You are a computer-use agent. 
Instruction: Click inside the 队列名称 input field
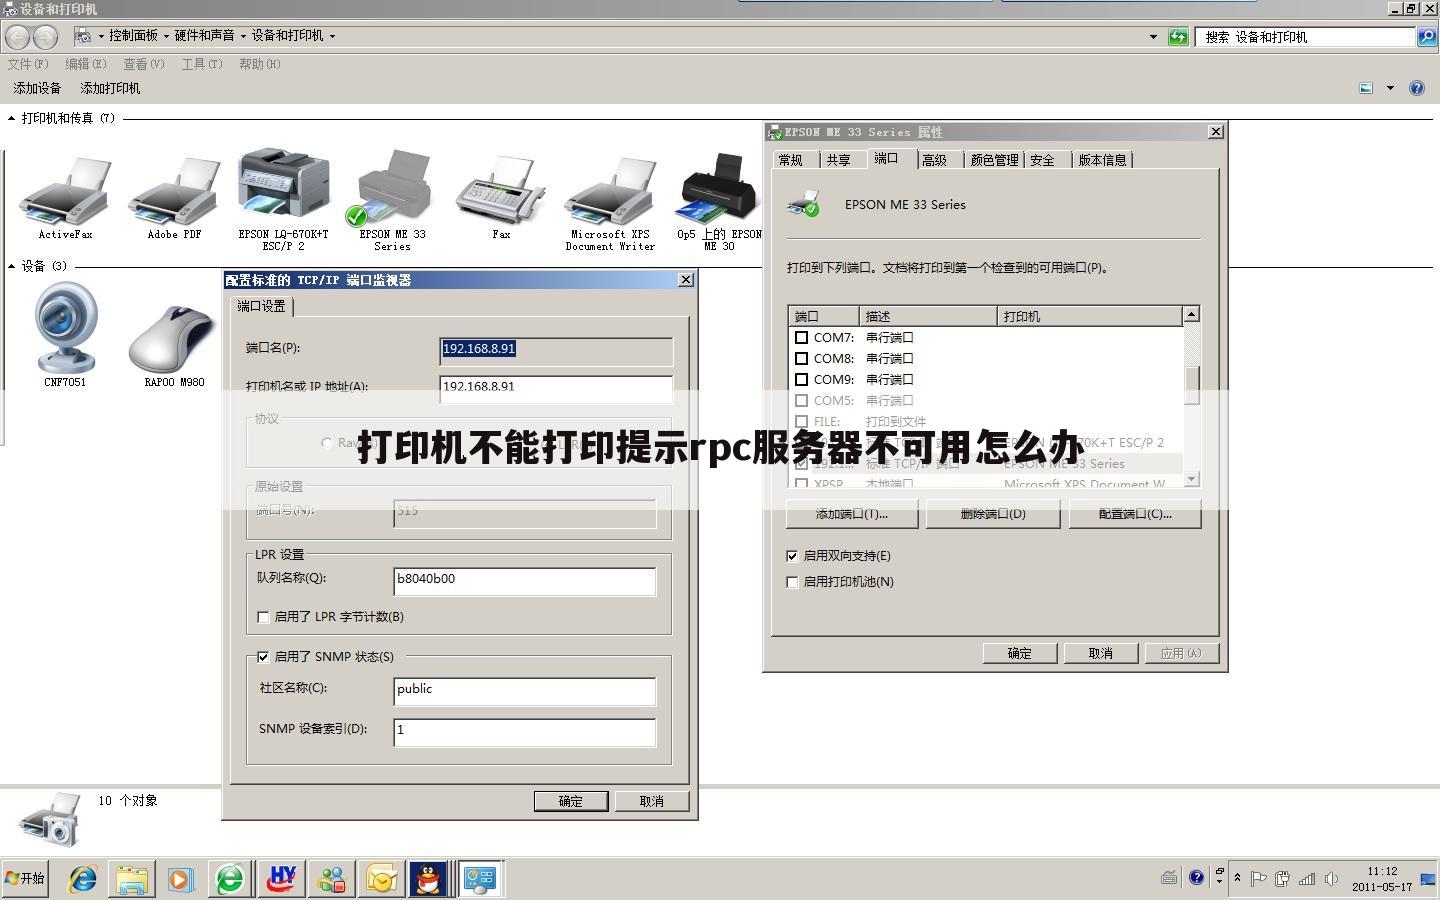[524, 580]
